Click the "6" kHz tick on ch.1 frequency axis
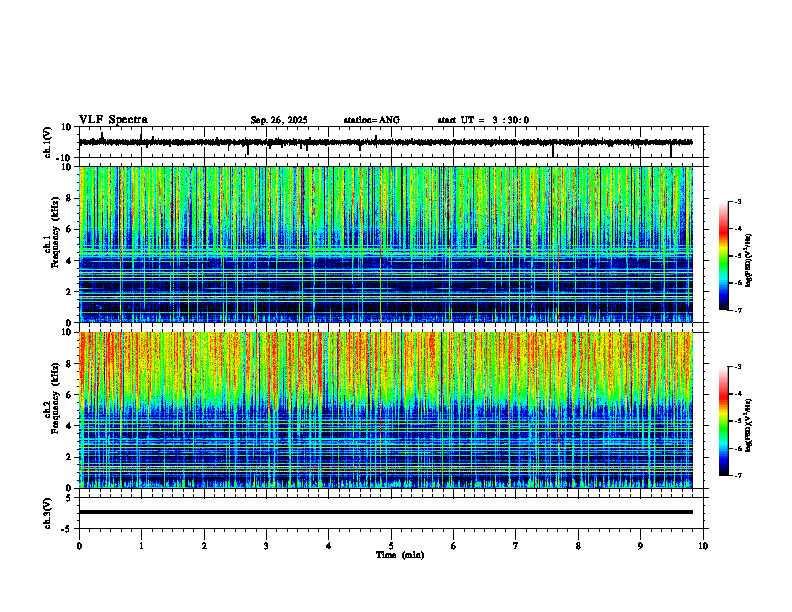The width and height of the screenshot is (792, 612). [x=70, y=229]
